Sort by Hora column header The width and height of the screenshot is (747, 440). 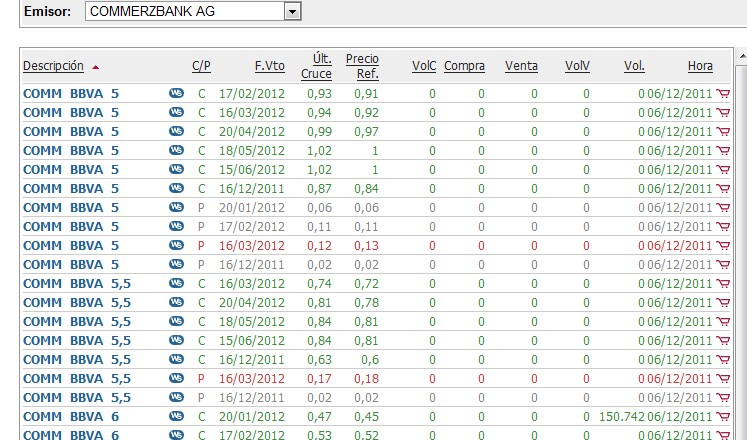click(700, 66)
